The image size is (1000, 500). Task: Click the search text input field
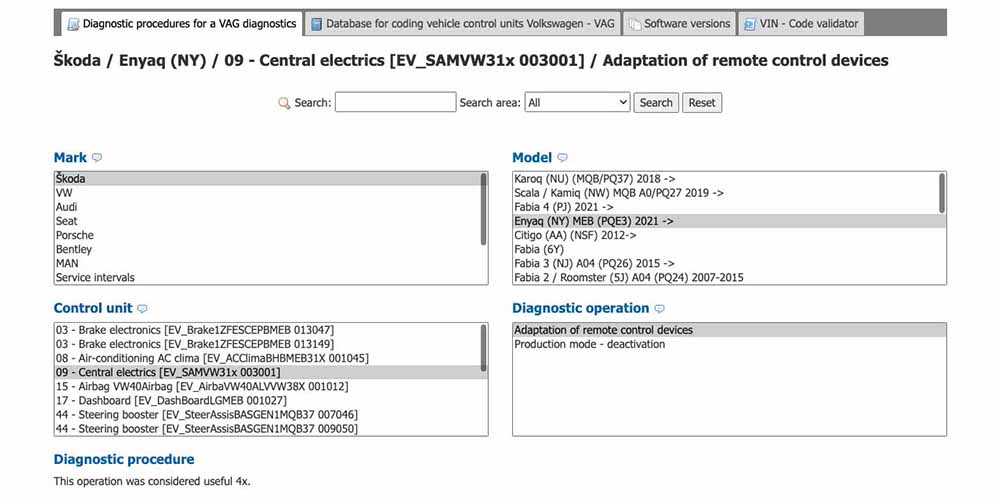pyautogui.click(x=395, y=102)
